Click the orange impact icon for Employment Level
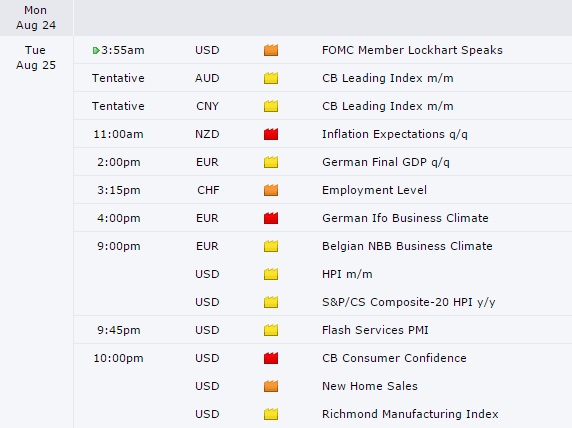The width and height of the screenshot is (572, 428). point(271,190)
